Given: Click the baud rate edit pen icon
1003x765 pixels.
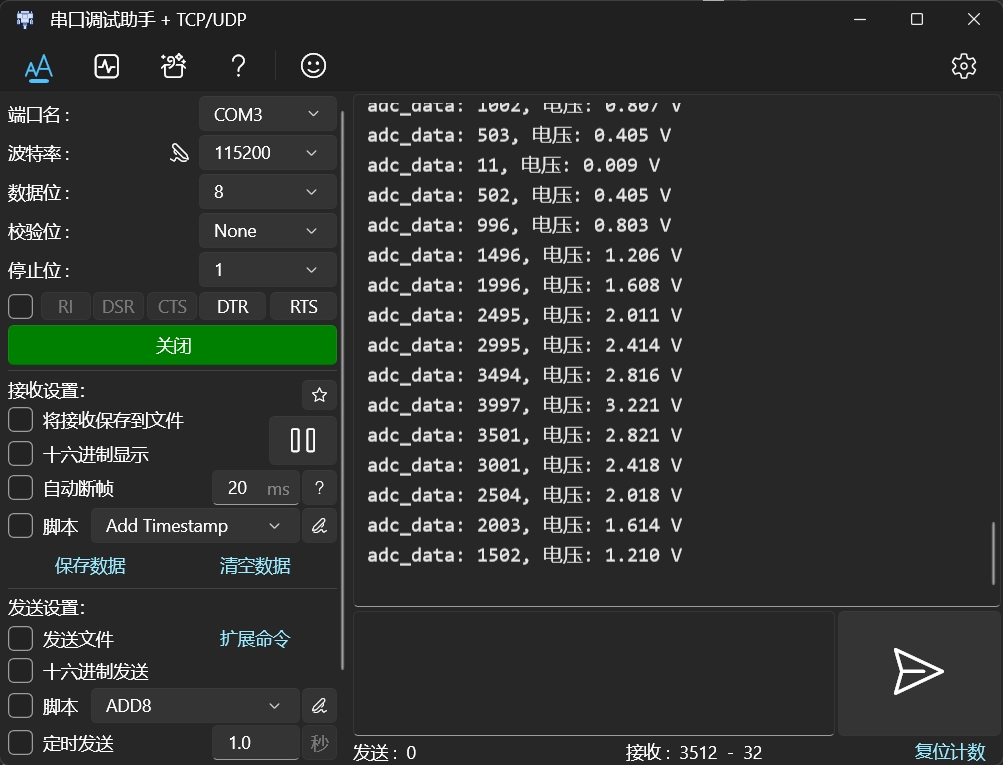Looking at the screenshot, I should [179, 153].
